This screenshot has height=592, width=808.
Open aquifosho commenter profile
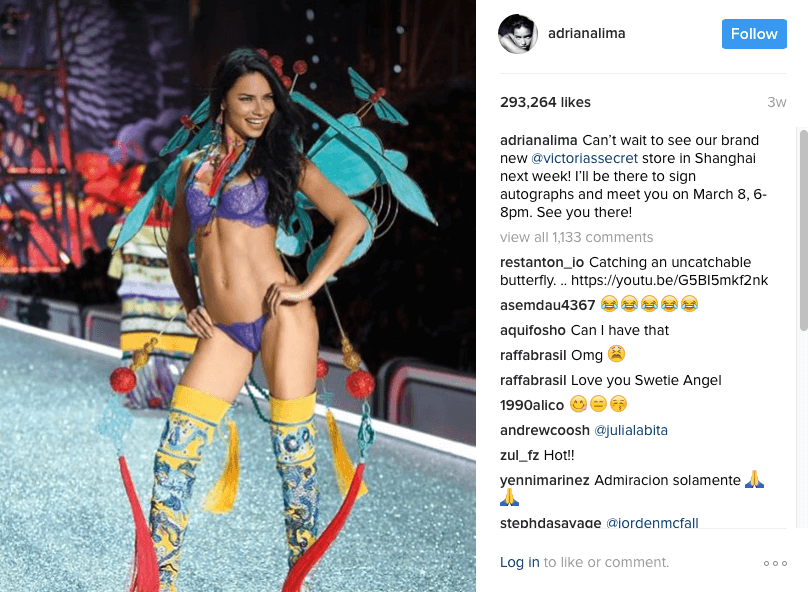[533, 330]
